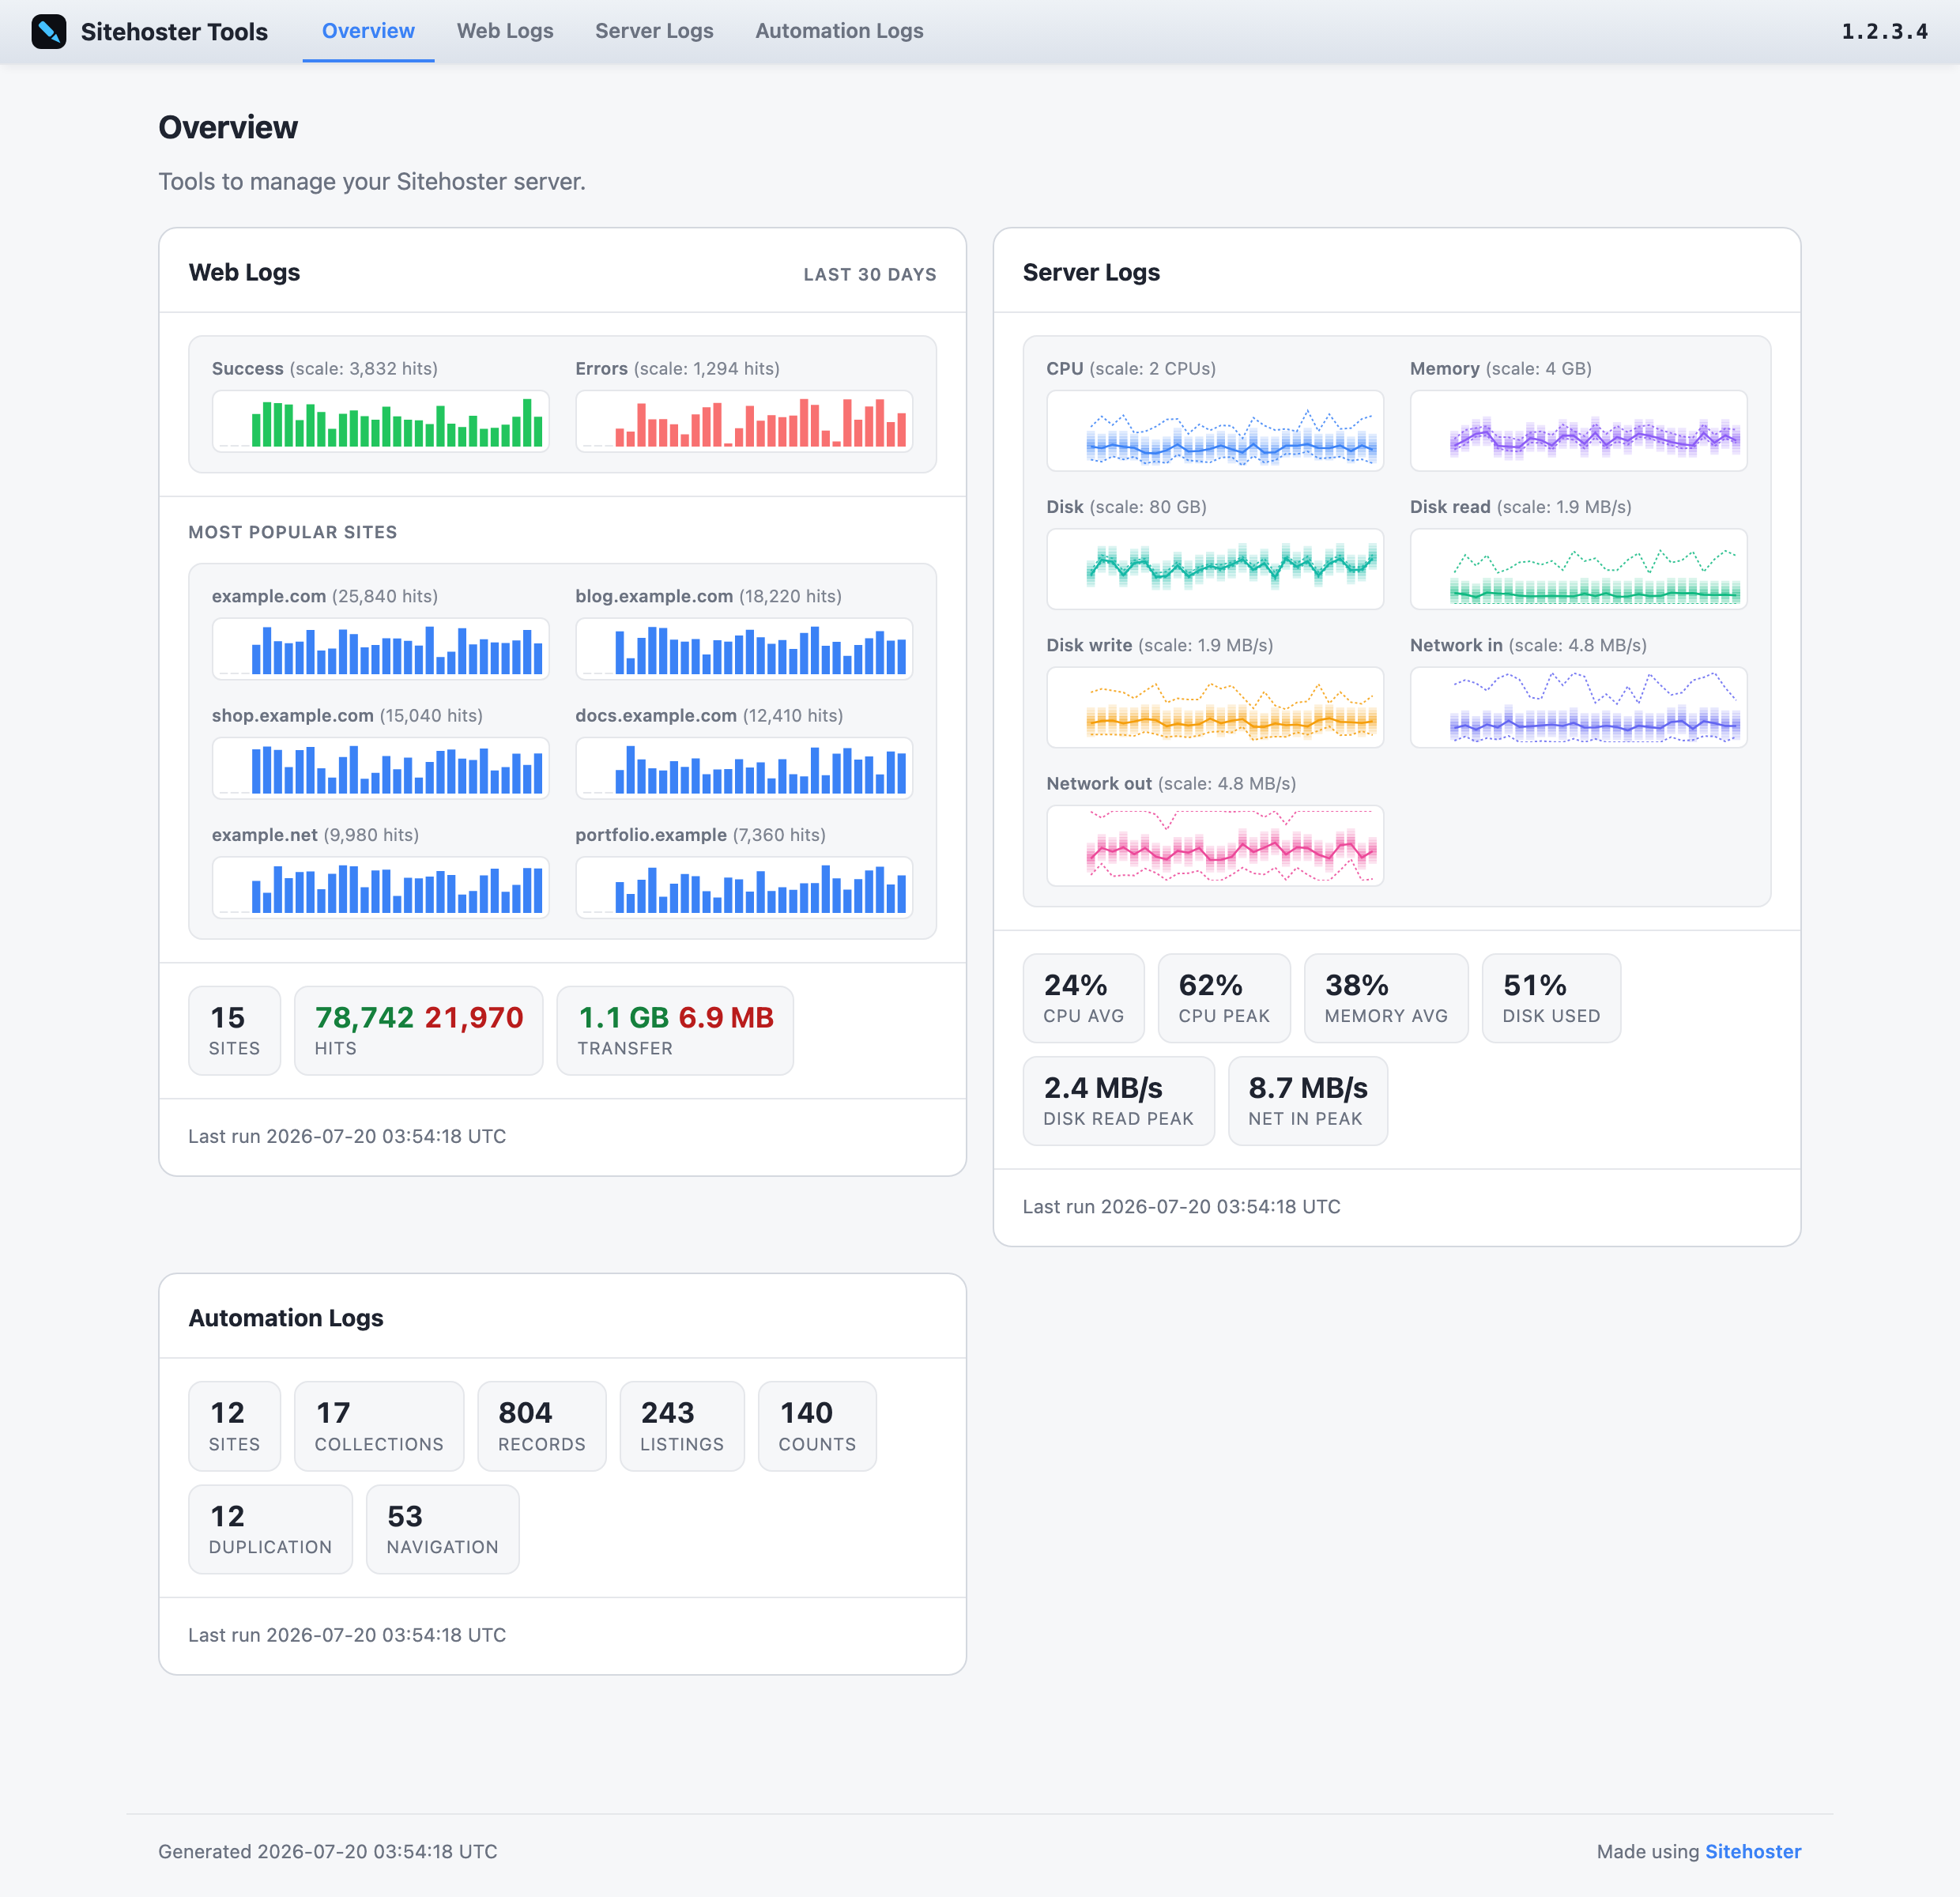
Task: Open the Overview tab
Action: (368, 31)
